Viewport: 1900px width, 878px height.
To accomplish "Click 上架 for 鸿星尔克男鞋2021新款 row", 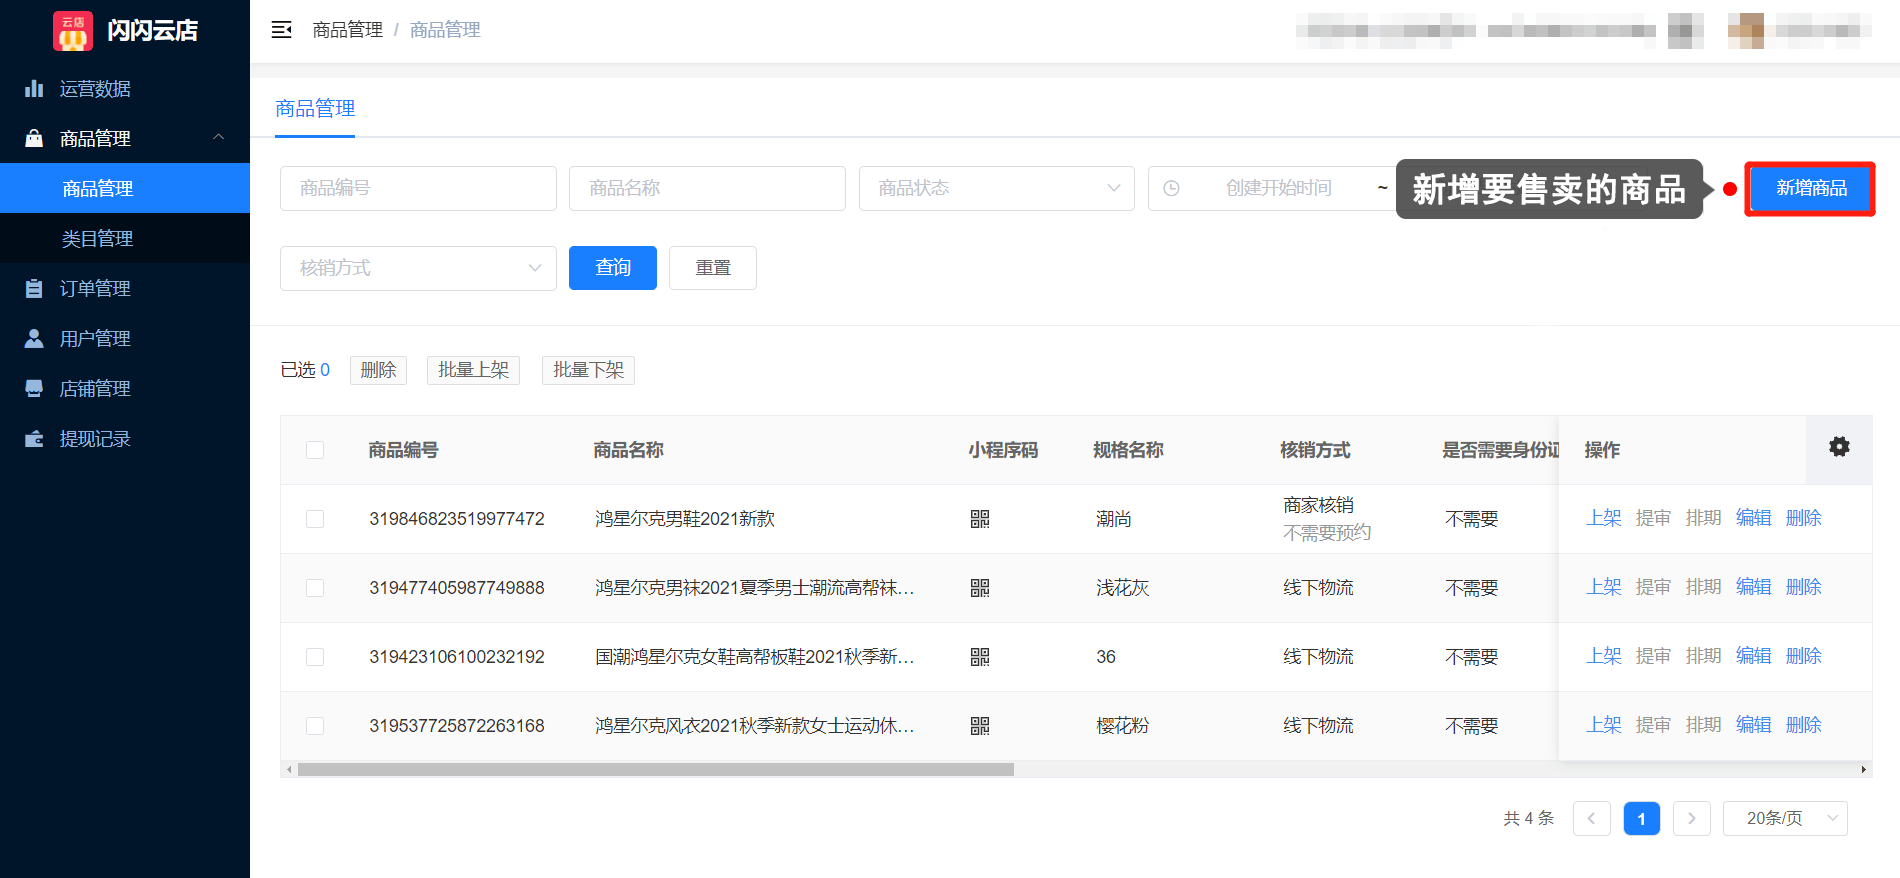I will [1604, 518].
